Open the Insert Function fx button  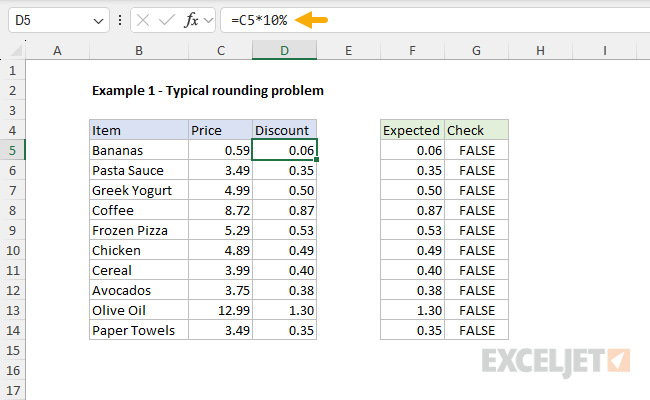pos(191,20)
